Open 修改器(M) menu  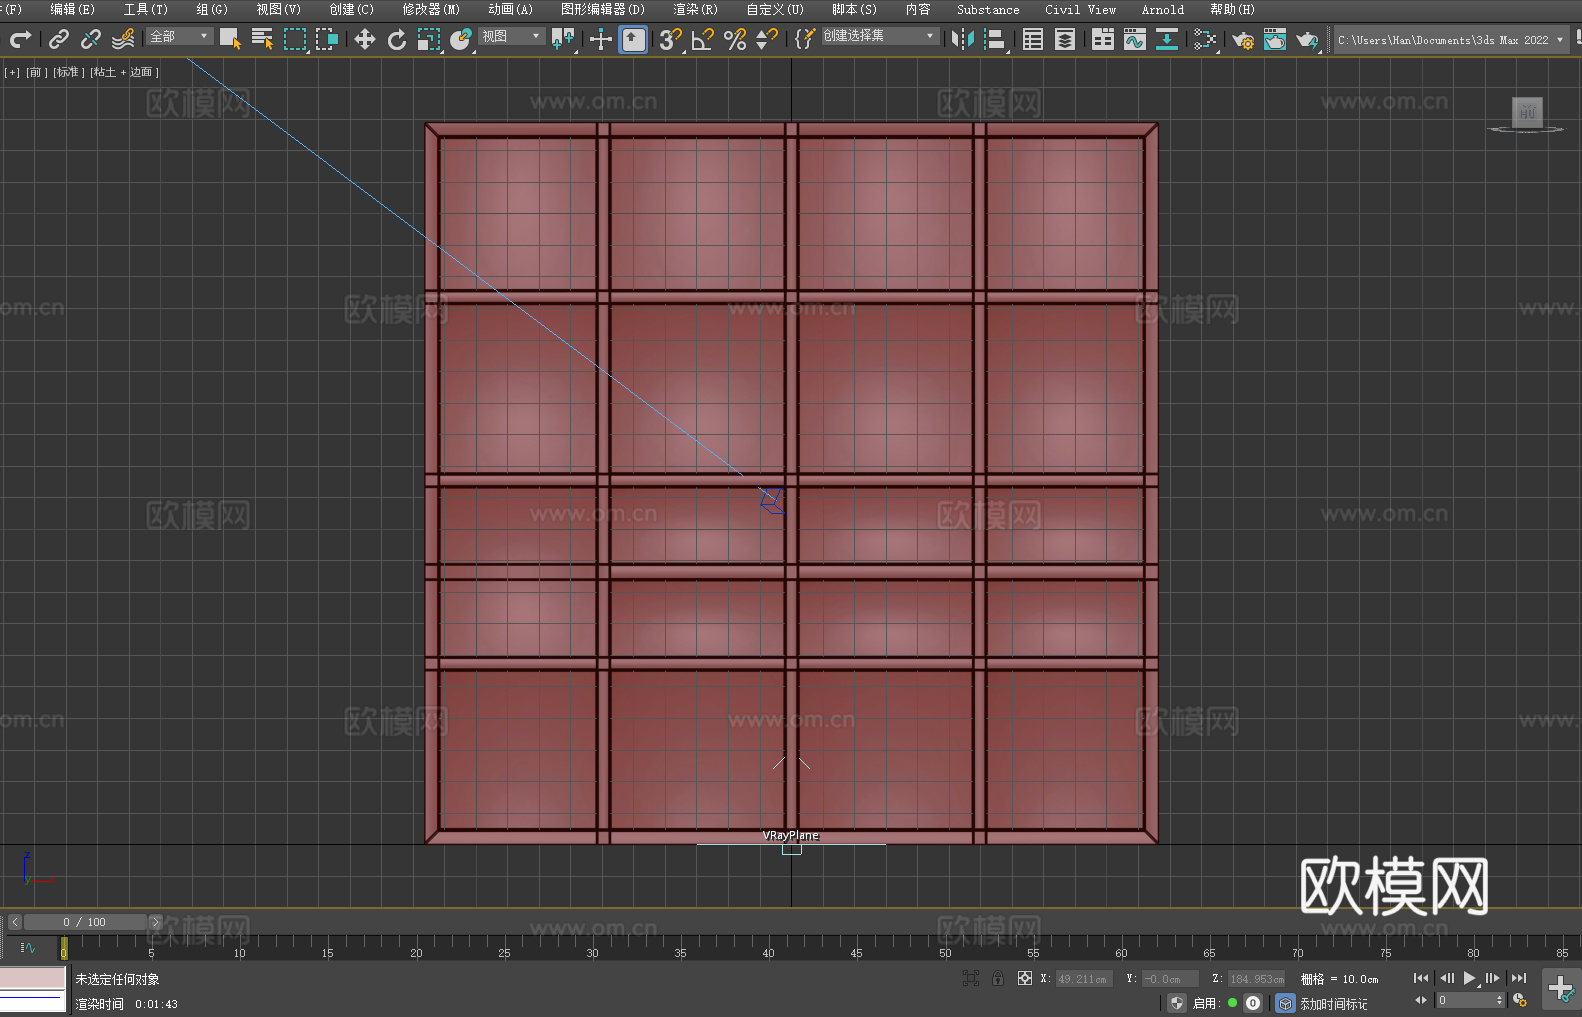click(x=431, y=9)
